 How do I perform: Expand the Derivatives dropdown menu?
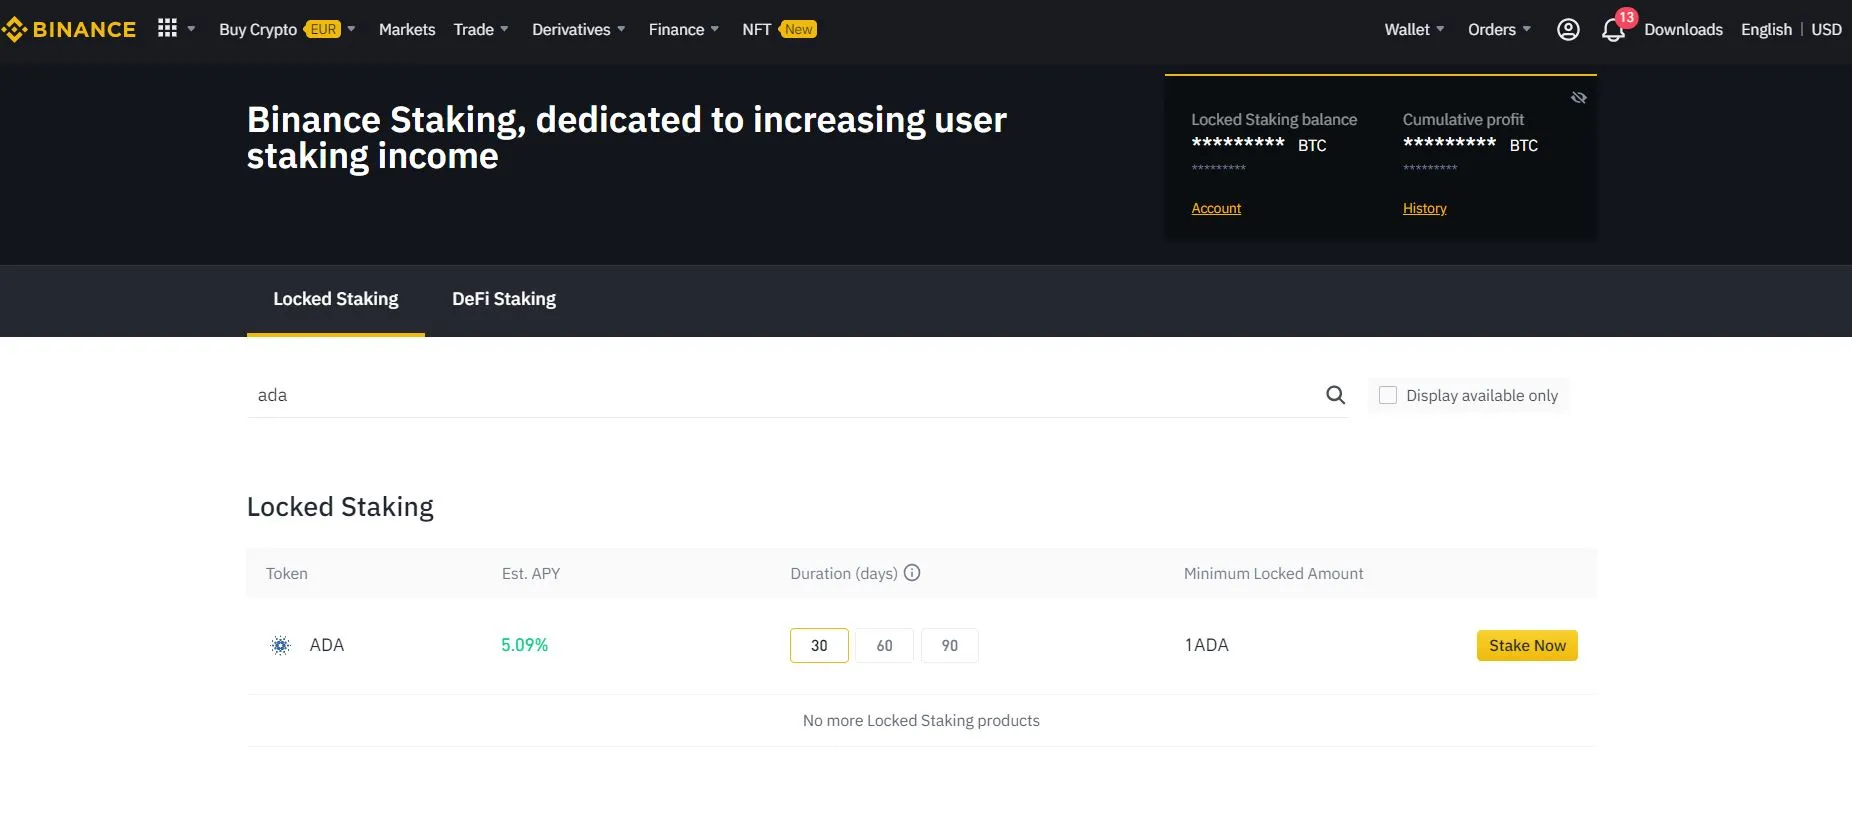point(578,30)
